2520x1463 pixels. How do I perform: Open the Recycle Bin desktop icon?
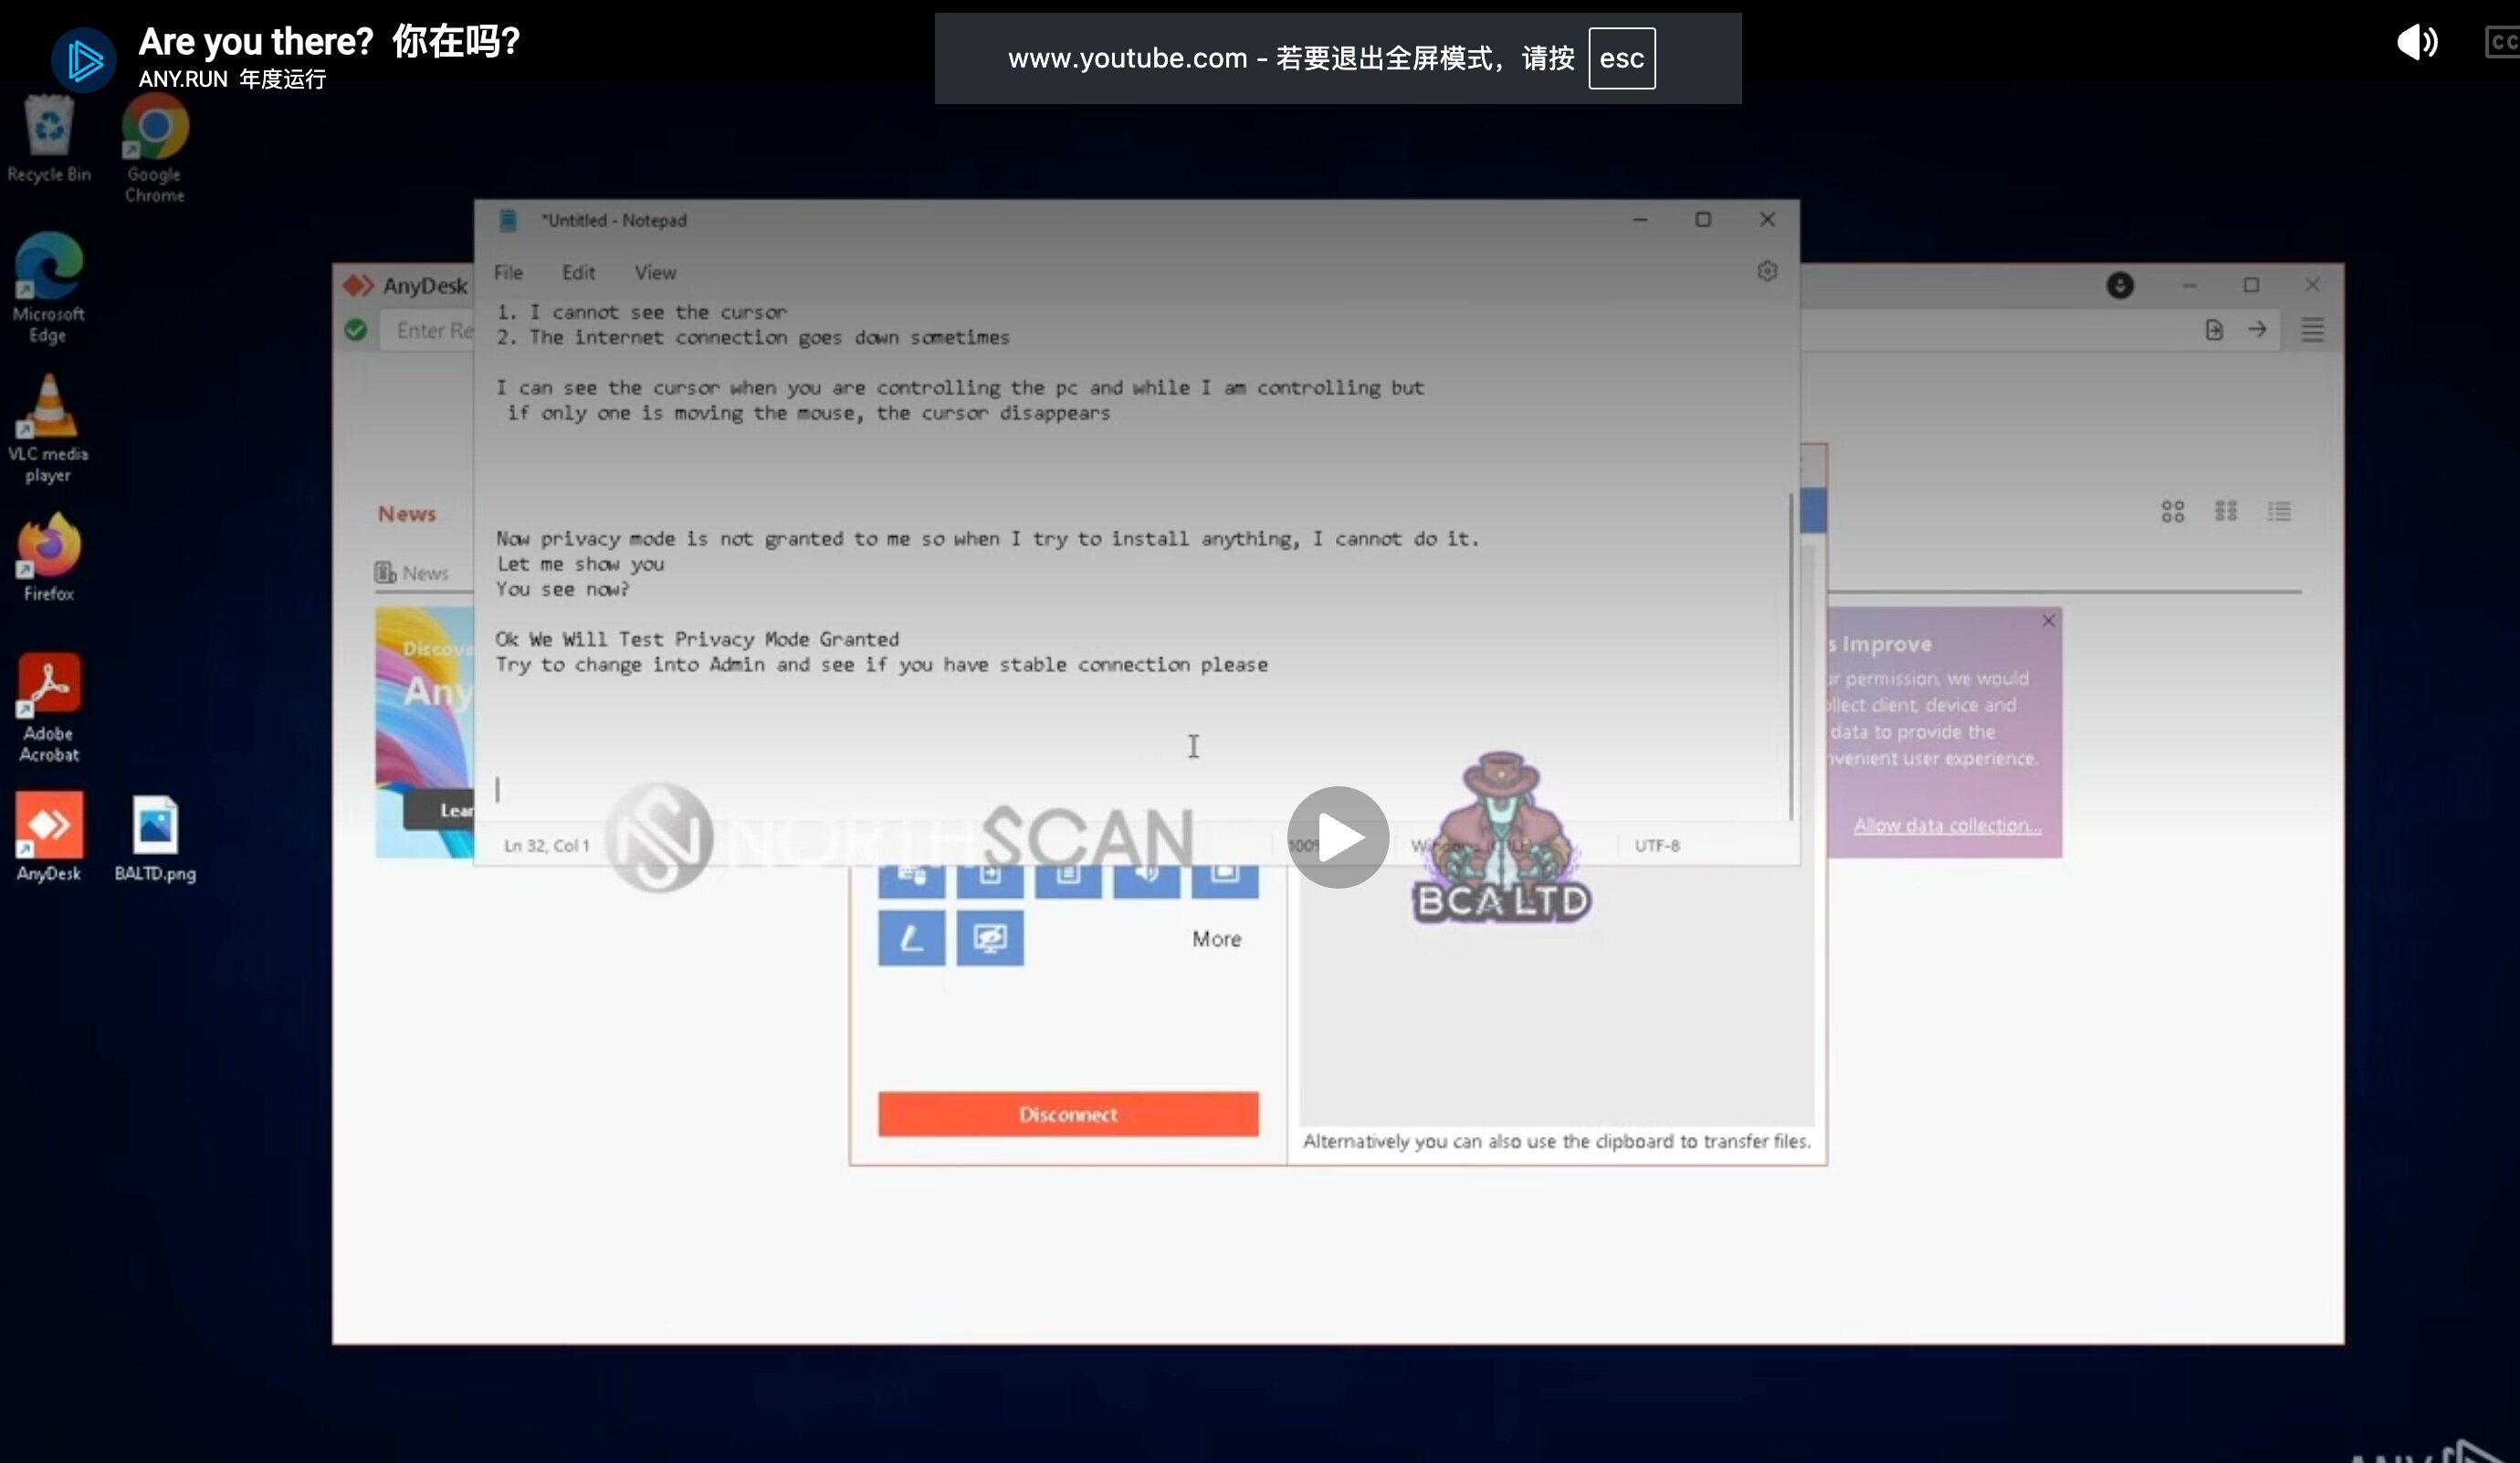(49, 140)
